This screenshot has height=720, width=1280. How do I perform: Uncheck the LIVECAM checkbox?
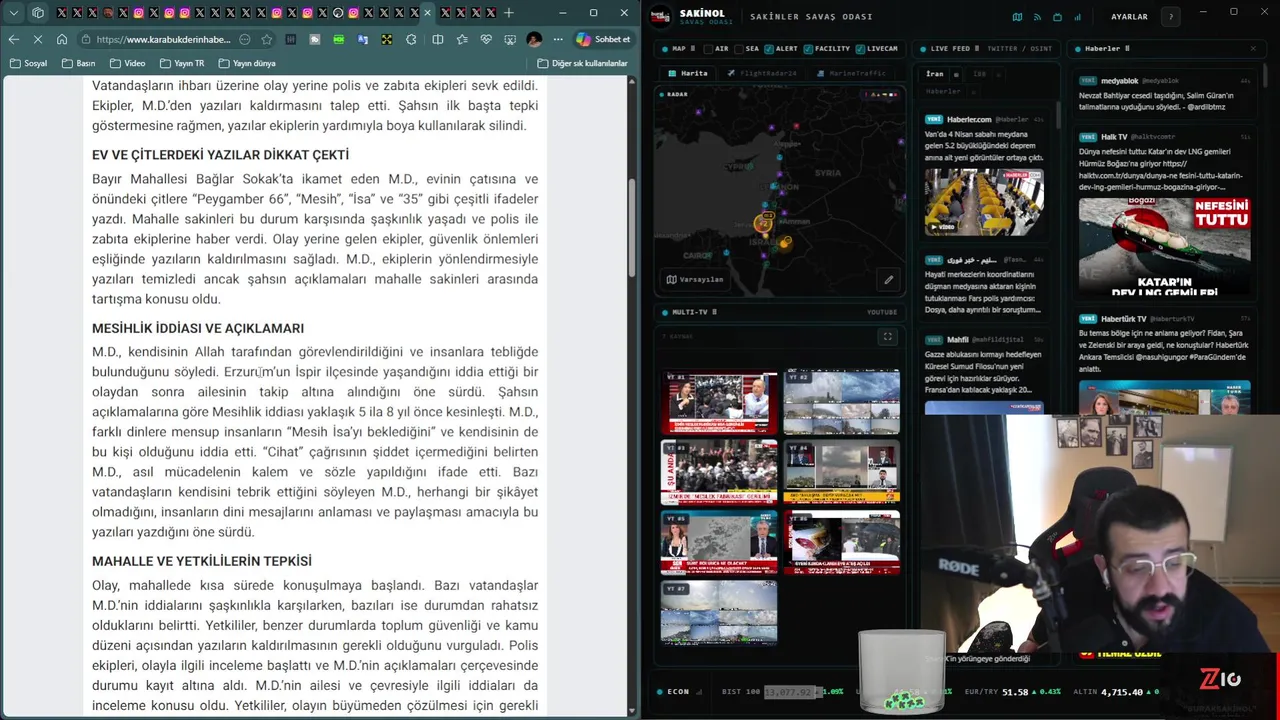[x=858, y=48]
